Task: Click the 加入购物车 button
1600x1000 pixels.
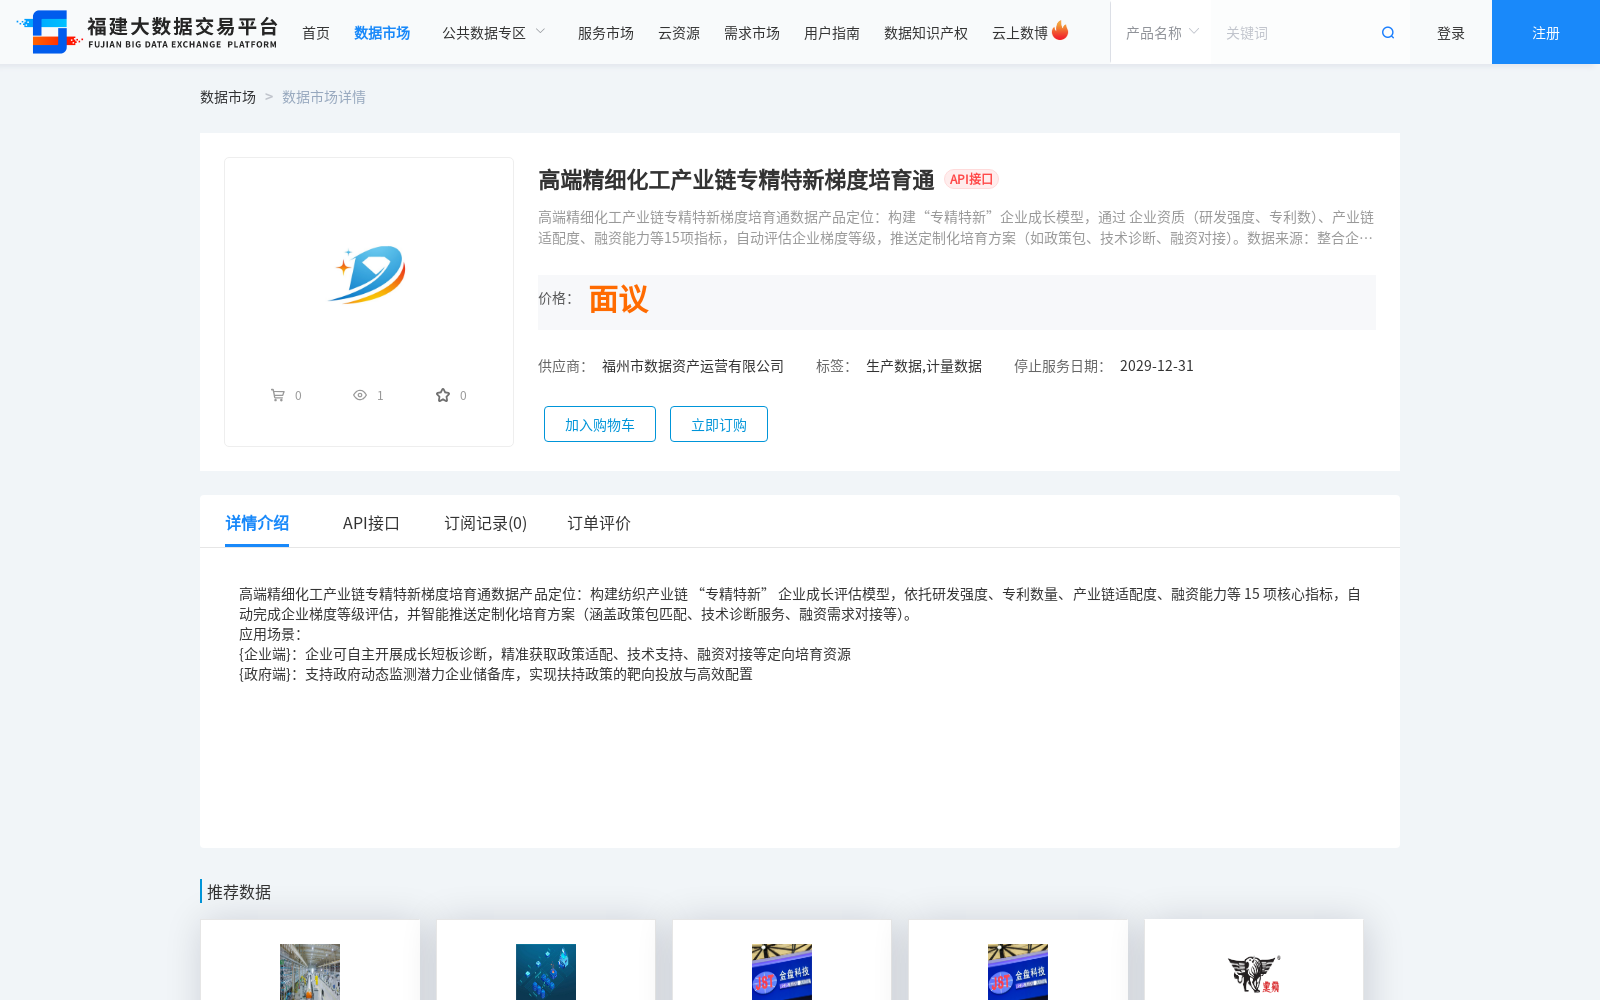Action: click(600, 424)
